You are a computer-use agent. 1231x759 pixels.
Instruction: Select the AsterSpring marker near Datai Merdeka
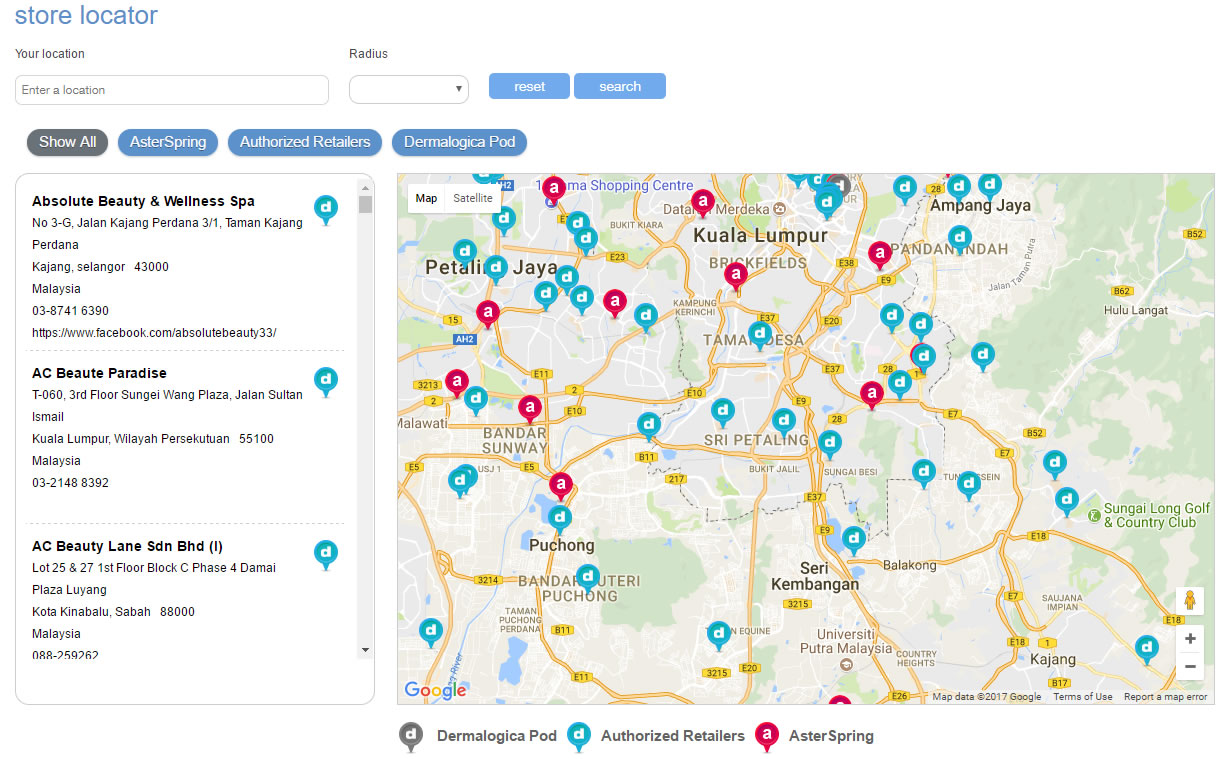(x=703, y=204)
